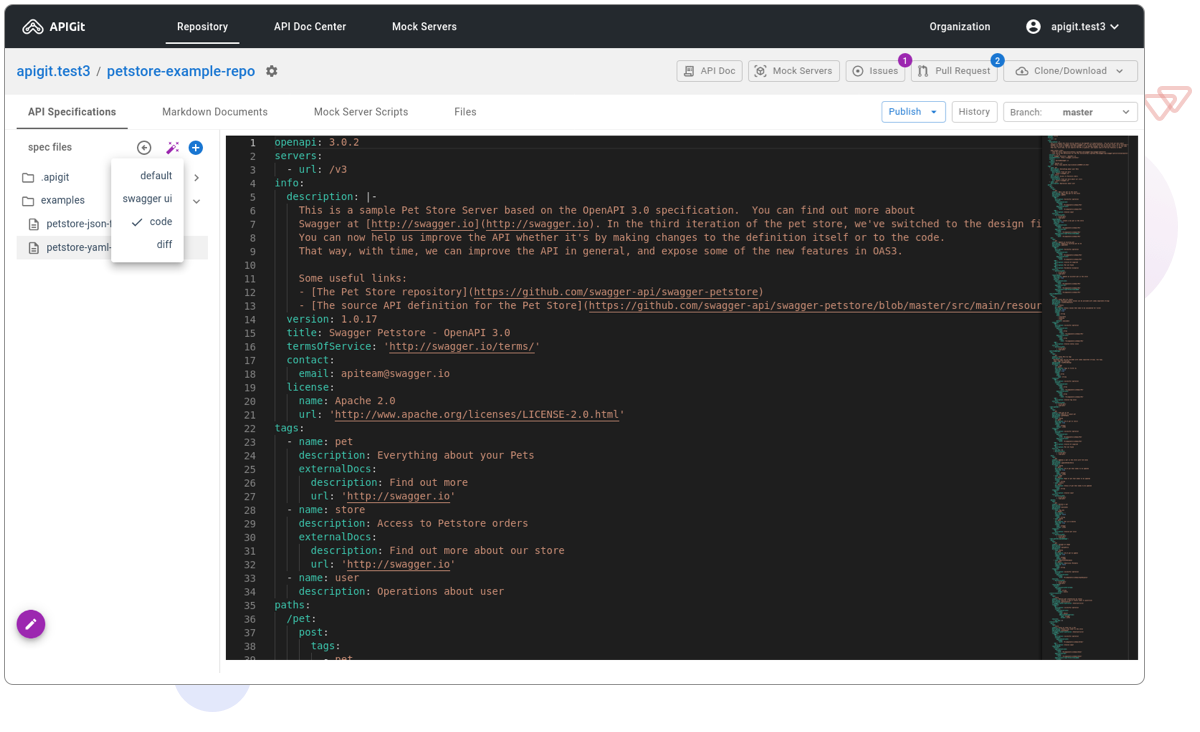Click the swagger.io/terms URL in code
This screenshot has width=1200, height=732.
463,346
